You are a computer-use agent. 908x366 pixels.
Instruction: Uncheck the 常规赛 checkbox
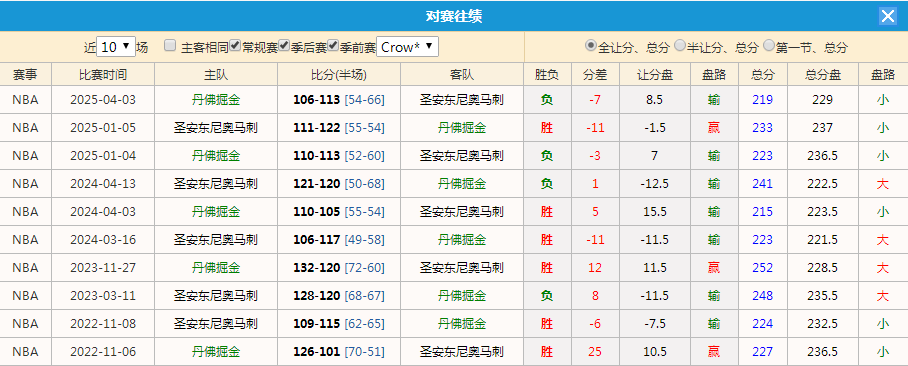(x=235, y=45)
